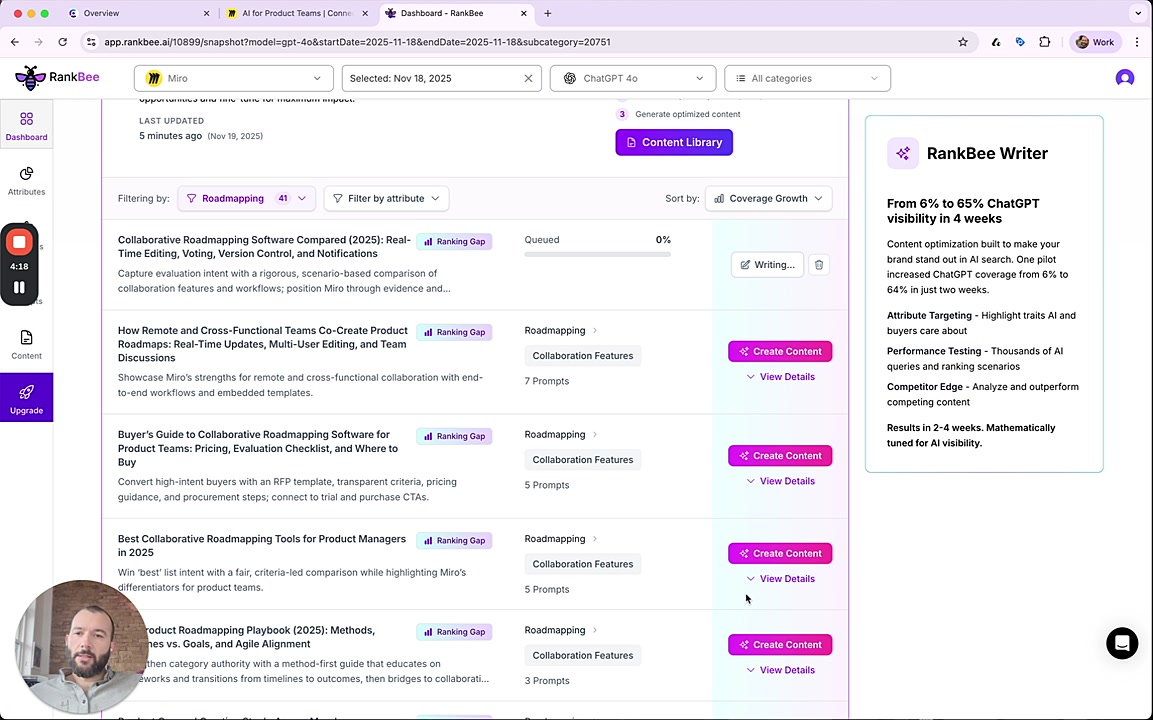Viewport: 1153px width, 720px height.
Task: Open the Dashboard sidebar icon
Action: 26,126
